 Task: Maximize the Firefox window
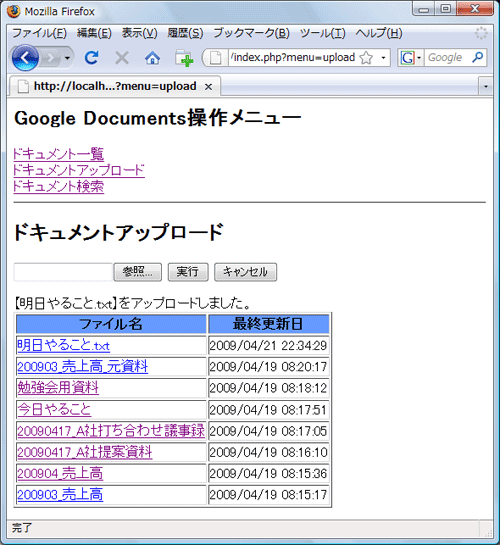(x=446, y=8)
